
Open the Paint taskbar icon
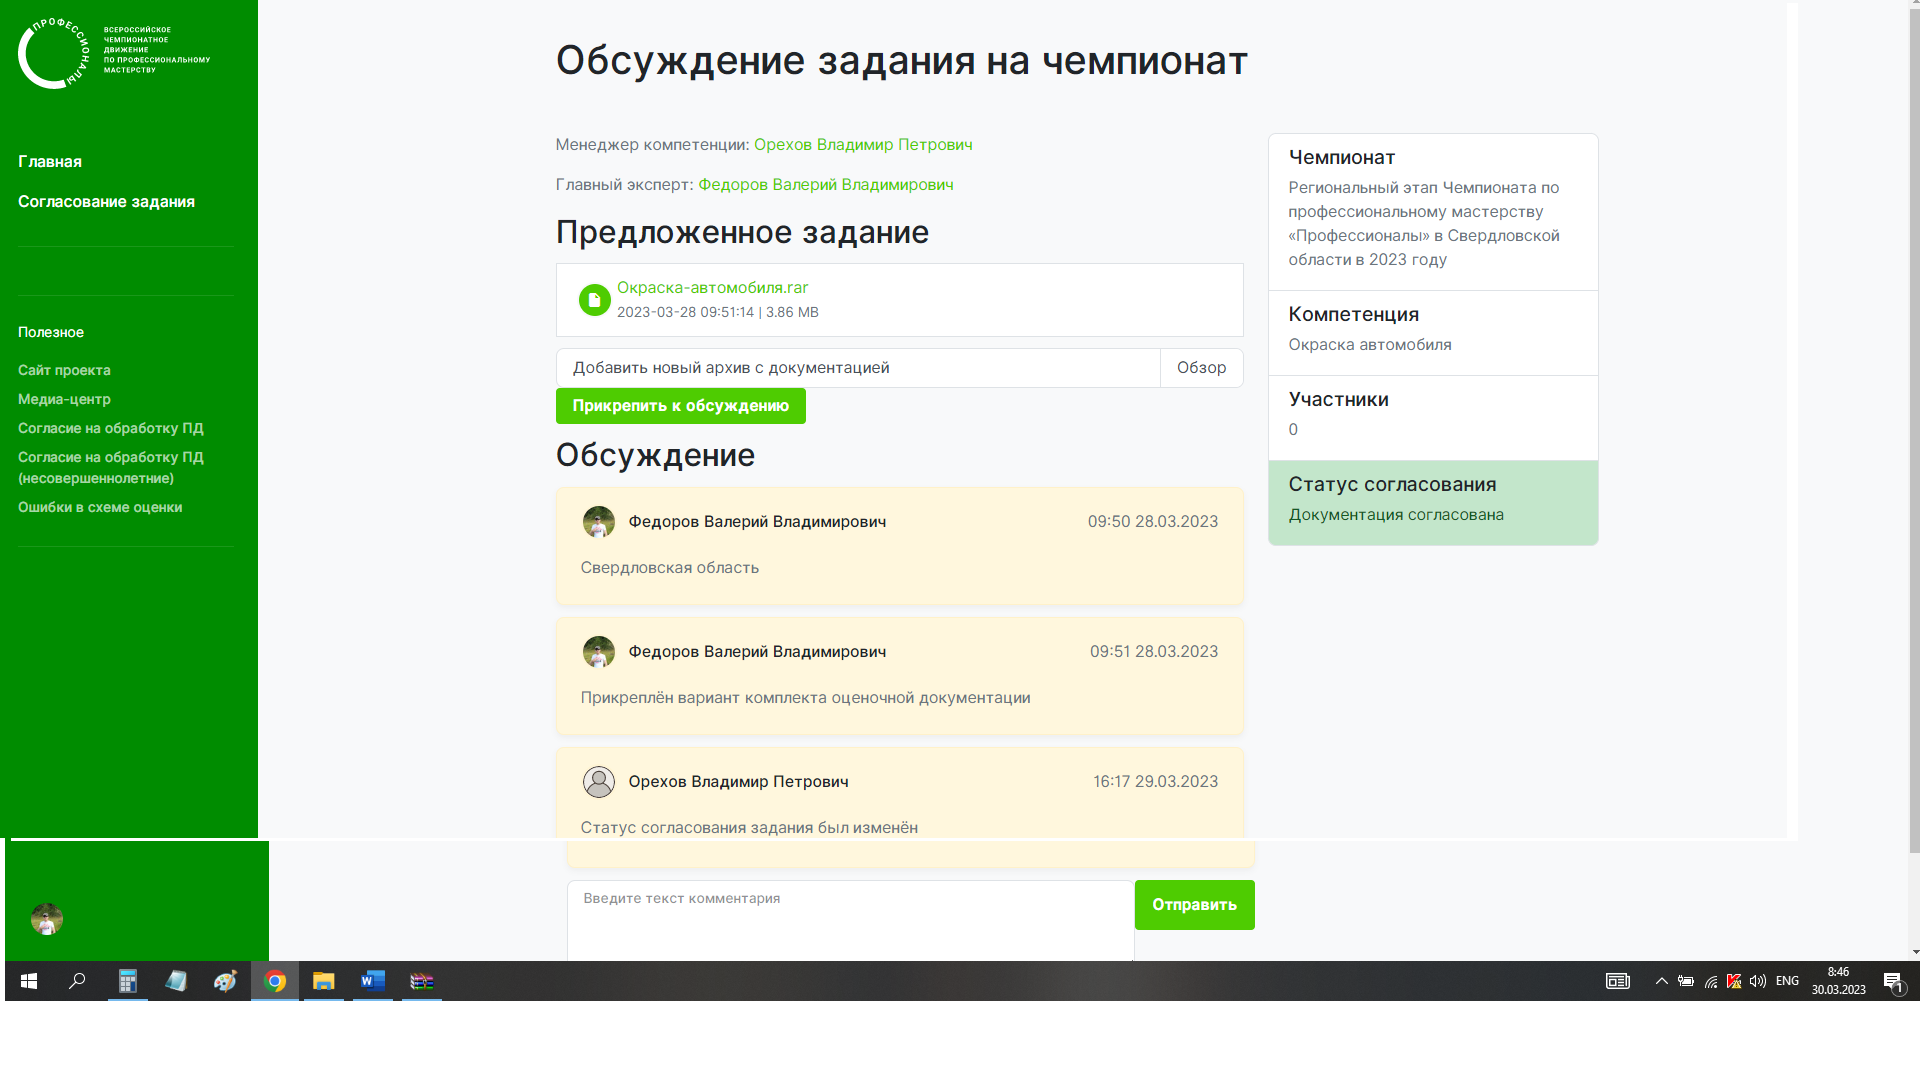click(x=225, y=982)
